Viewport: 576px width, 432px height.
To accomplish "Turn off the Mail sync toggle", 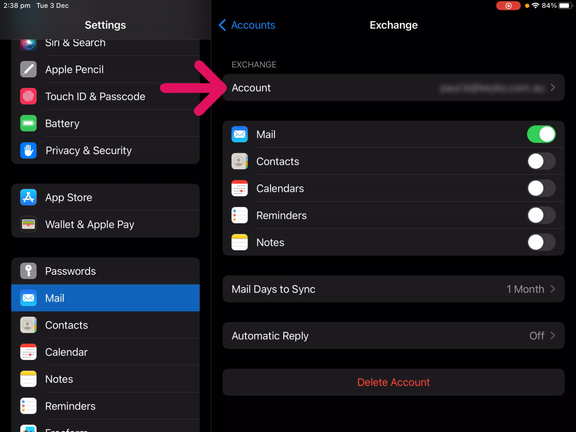I will click(x=541, y=134).
